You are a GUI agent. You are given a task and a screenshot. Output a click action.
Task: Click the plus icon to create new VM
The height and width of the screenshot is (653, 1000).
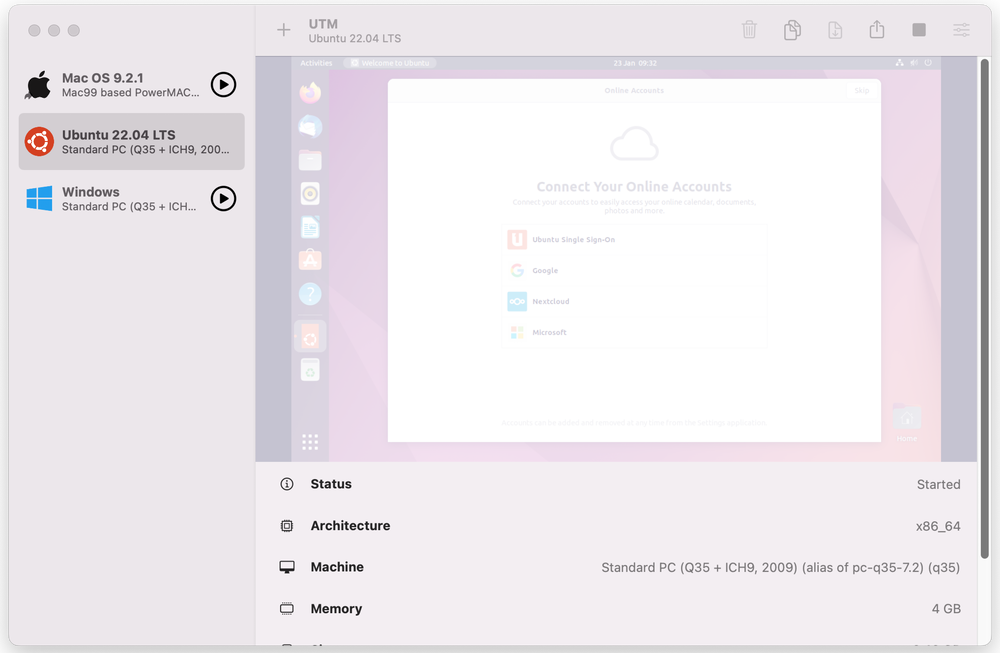point(284,30)
